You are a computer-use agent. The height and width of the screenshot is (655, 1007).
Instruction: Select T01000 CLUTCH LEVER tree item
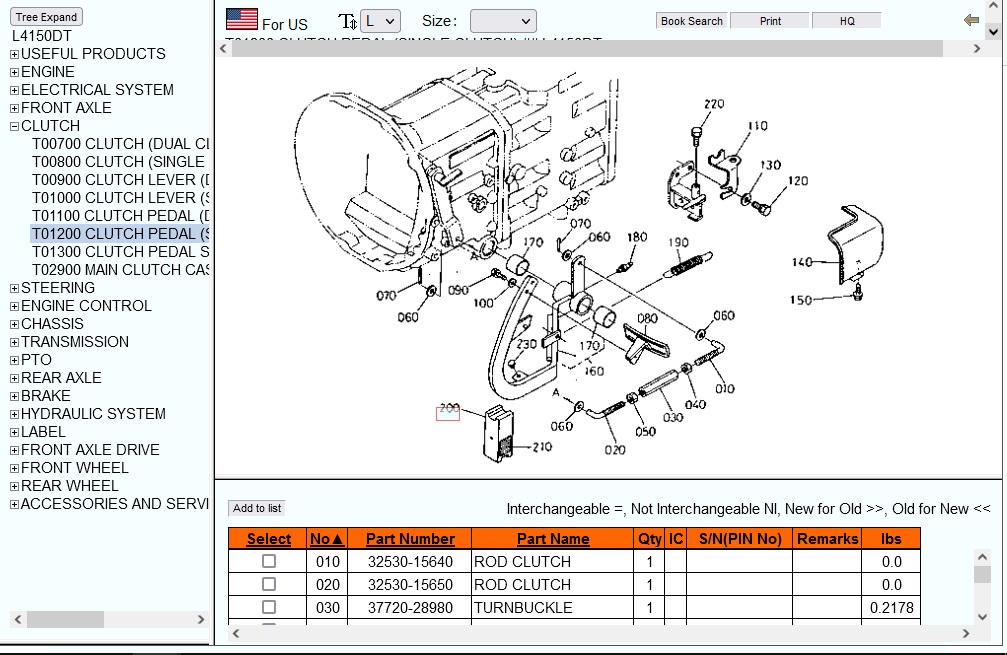pyautogui.click(x=121, y=198)
